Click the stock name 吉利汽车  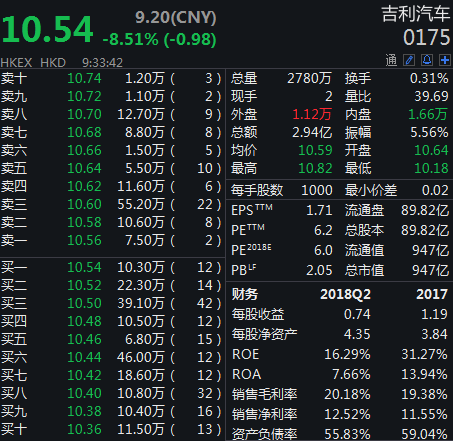(x=416, y=14)
